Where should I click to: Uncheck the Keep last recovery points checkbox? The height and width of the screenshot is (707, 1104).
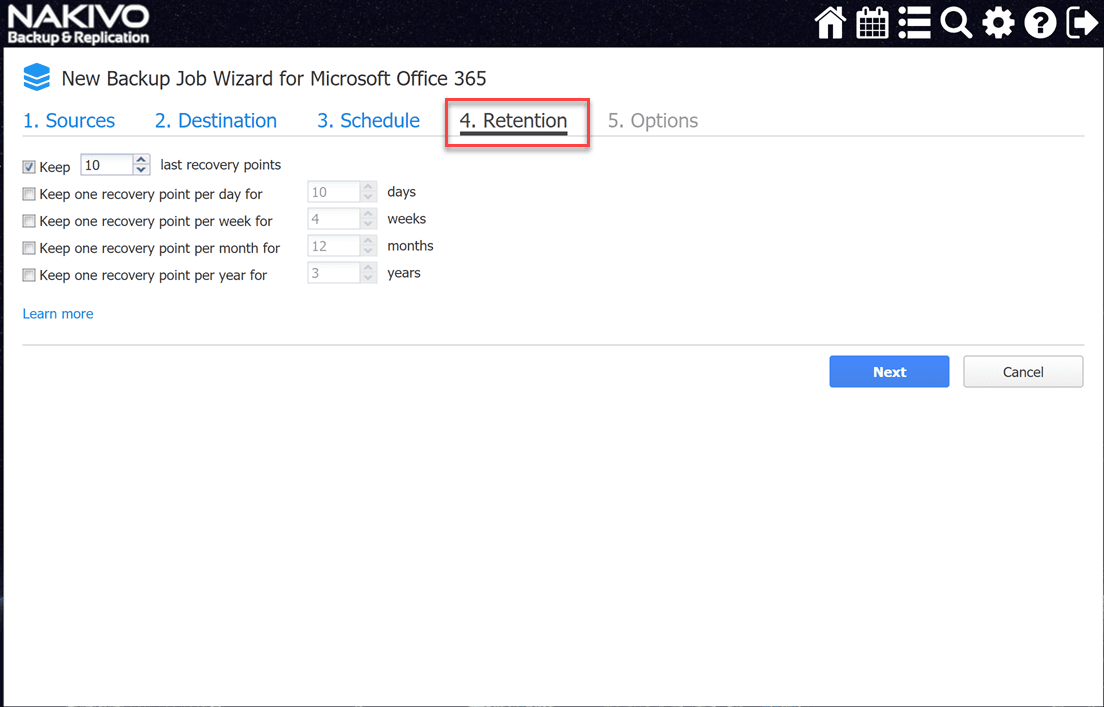(x=29, y=167)
